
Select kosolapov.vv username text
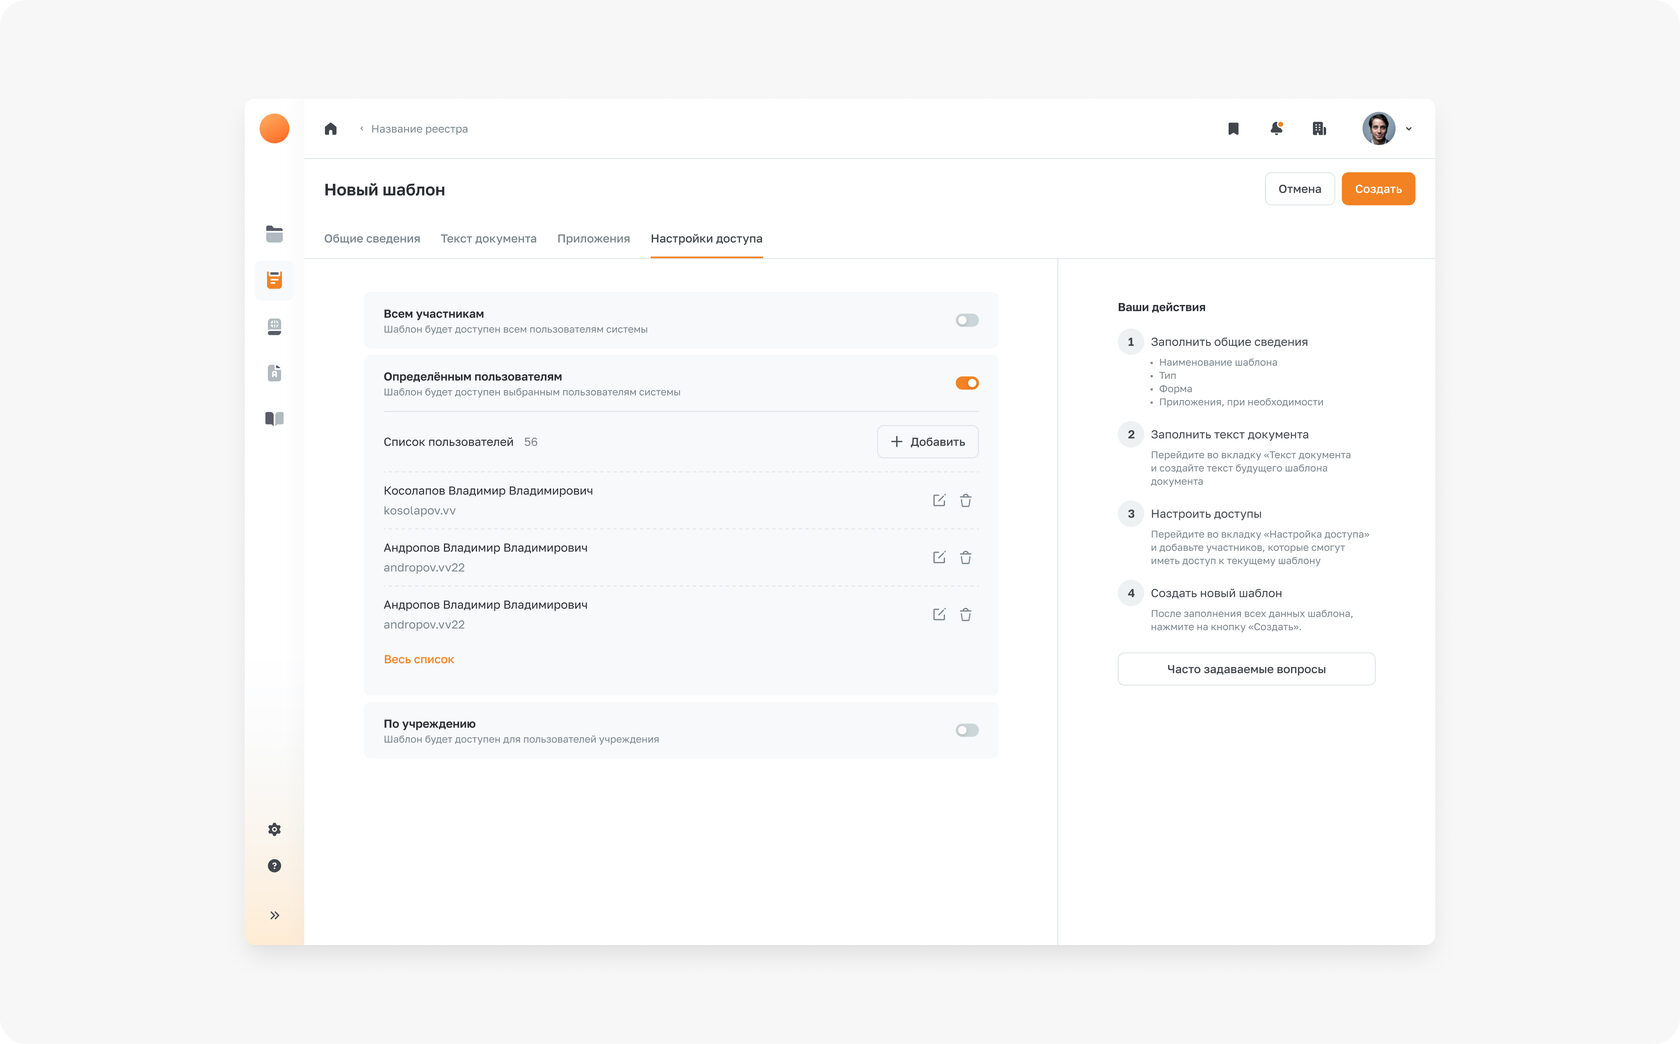[419, 511]
